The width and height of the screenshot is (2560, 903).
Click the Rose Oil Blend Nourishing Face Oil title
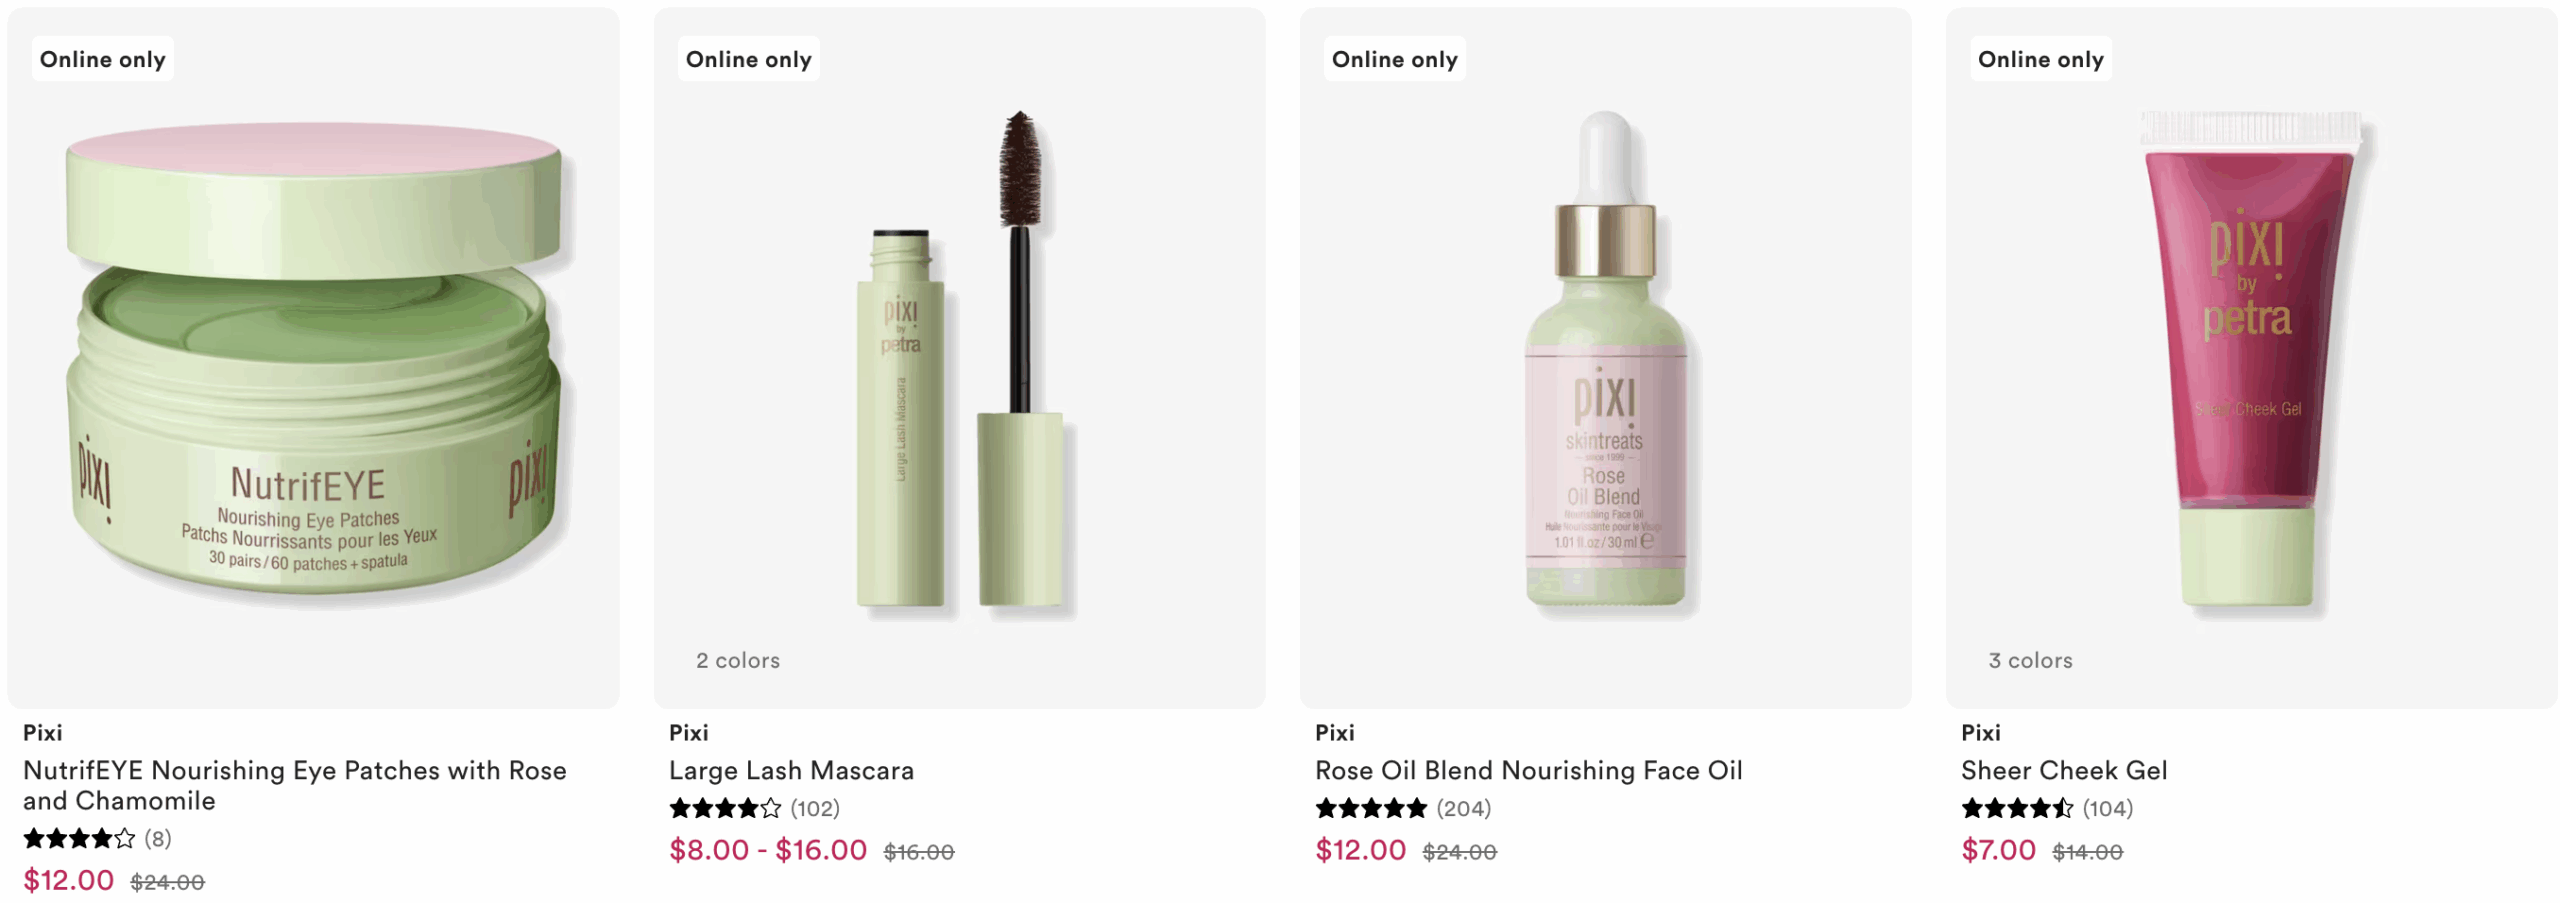(1527, 770)
